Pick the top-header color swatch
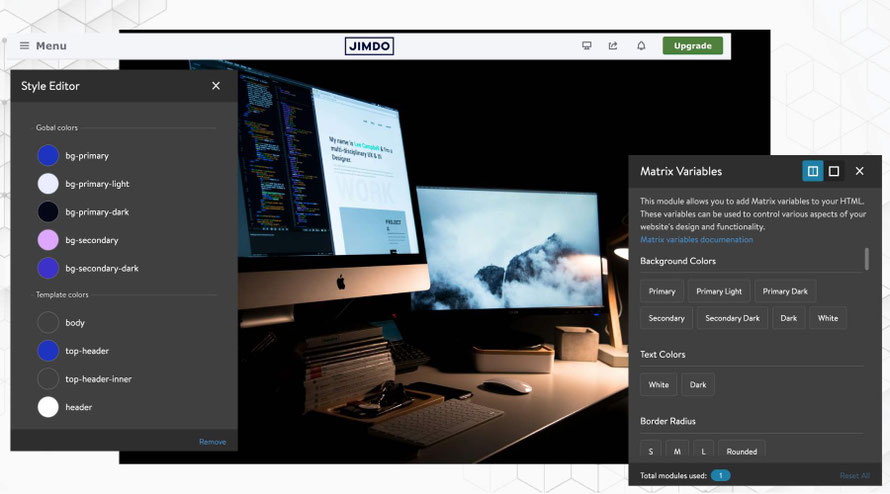Viewport: 890px width, 494px height. 48,351
